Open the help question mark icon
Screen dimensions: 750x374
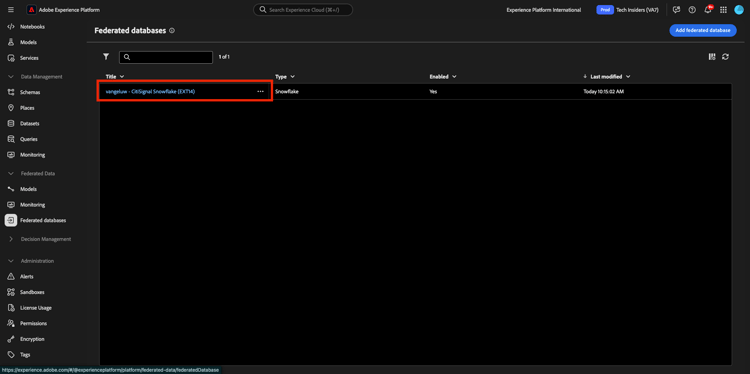click(692, 10)
